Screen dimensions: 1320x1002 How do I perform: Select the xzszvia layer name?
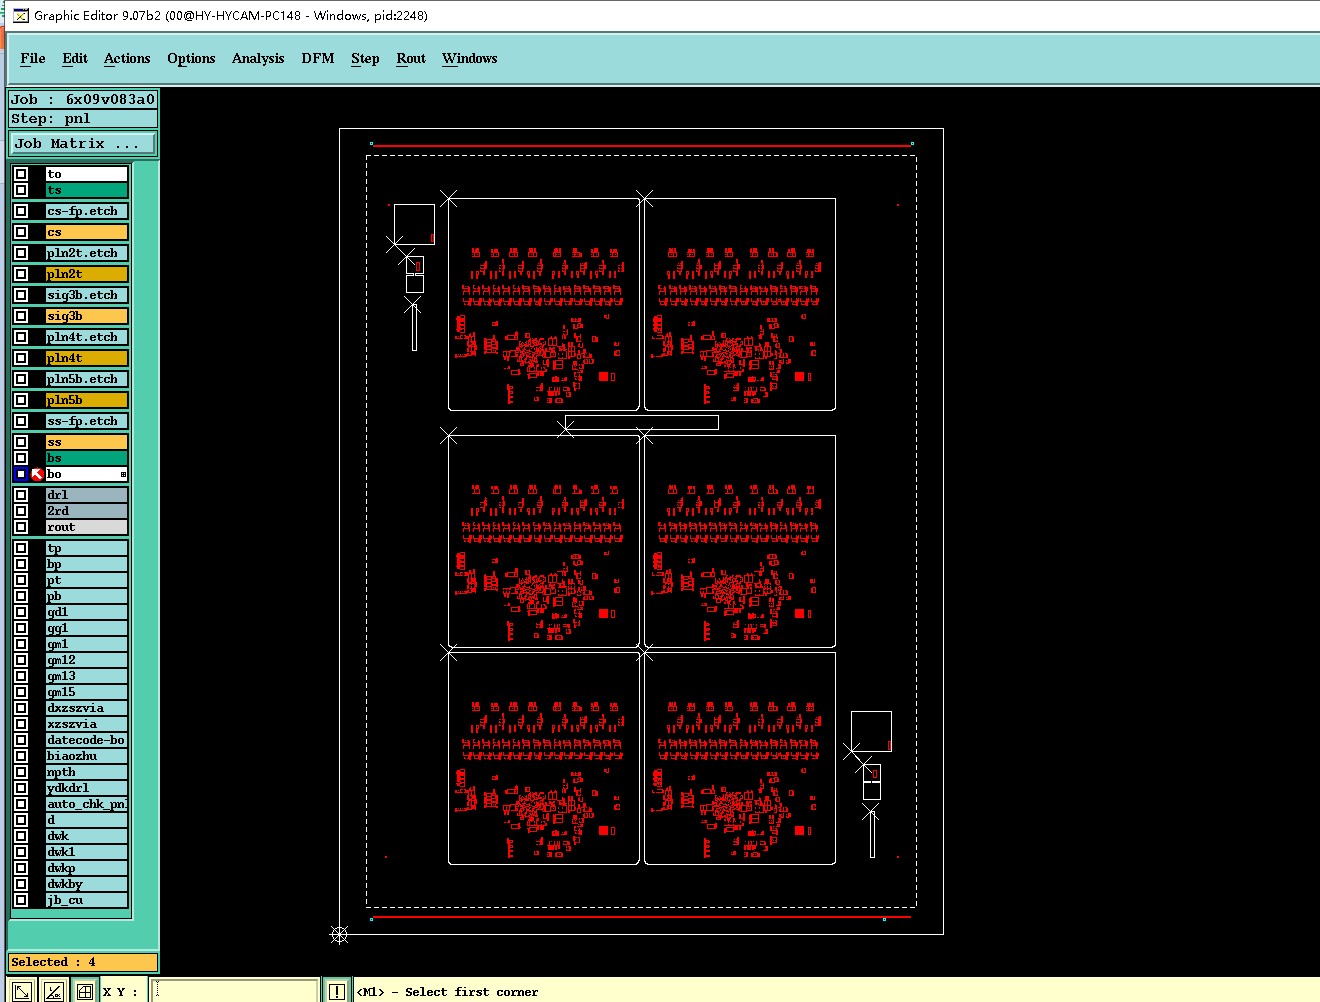click(x=87, y=724)
